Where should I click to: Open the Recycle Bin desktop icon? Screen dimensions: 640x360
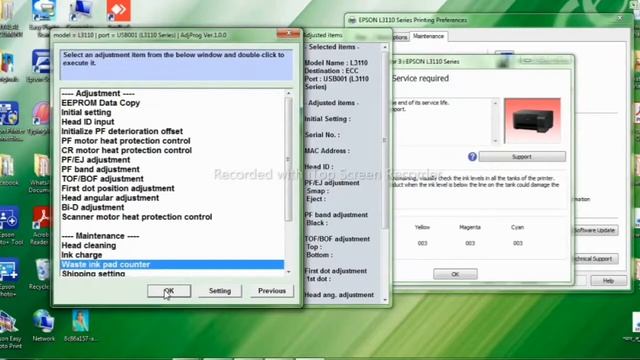40,274
